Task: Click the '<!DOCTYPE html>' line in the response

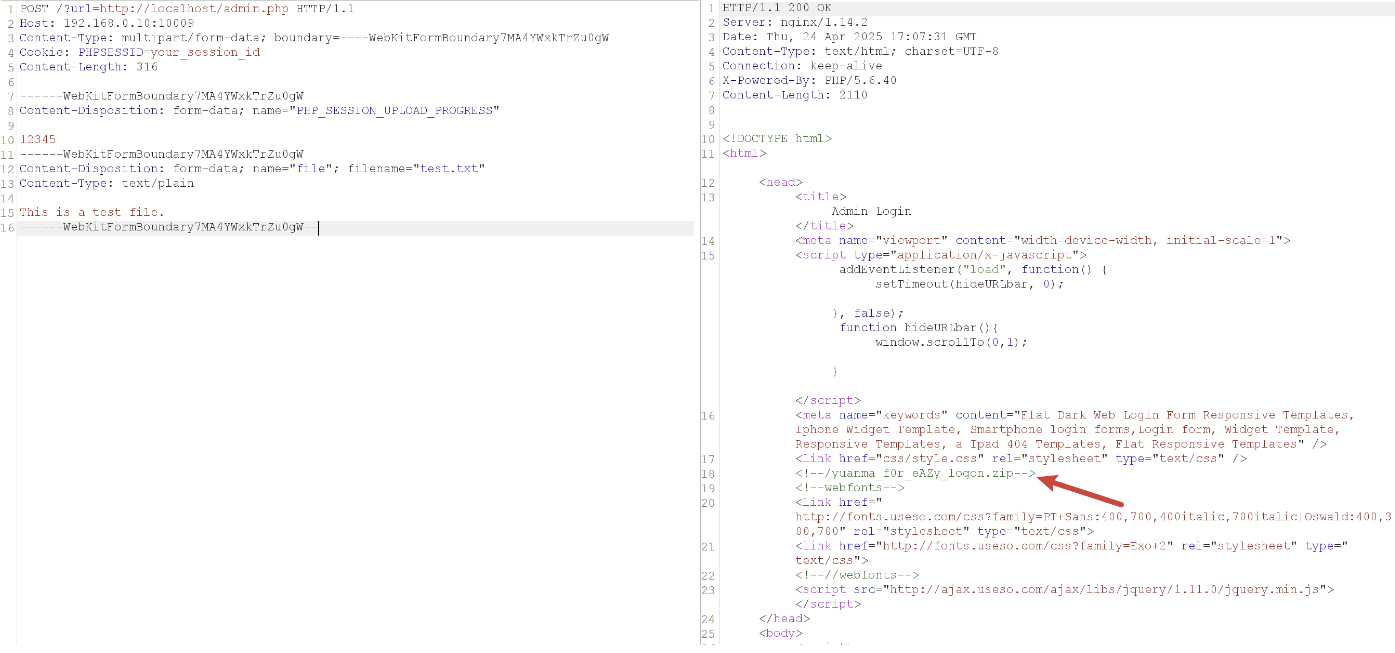Action: [776, 139]
